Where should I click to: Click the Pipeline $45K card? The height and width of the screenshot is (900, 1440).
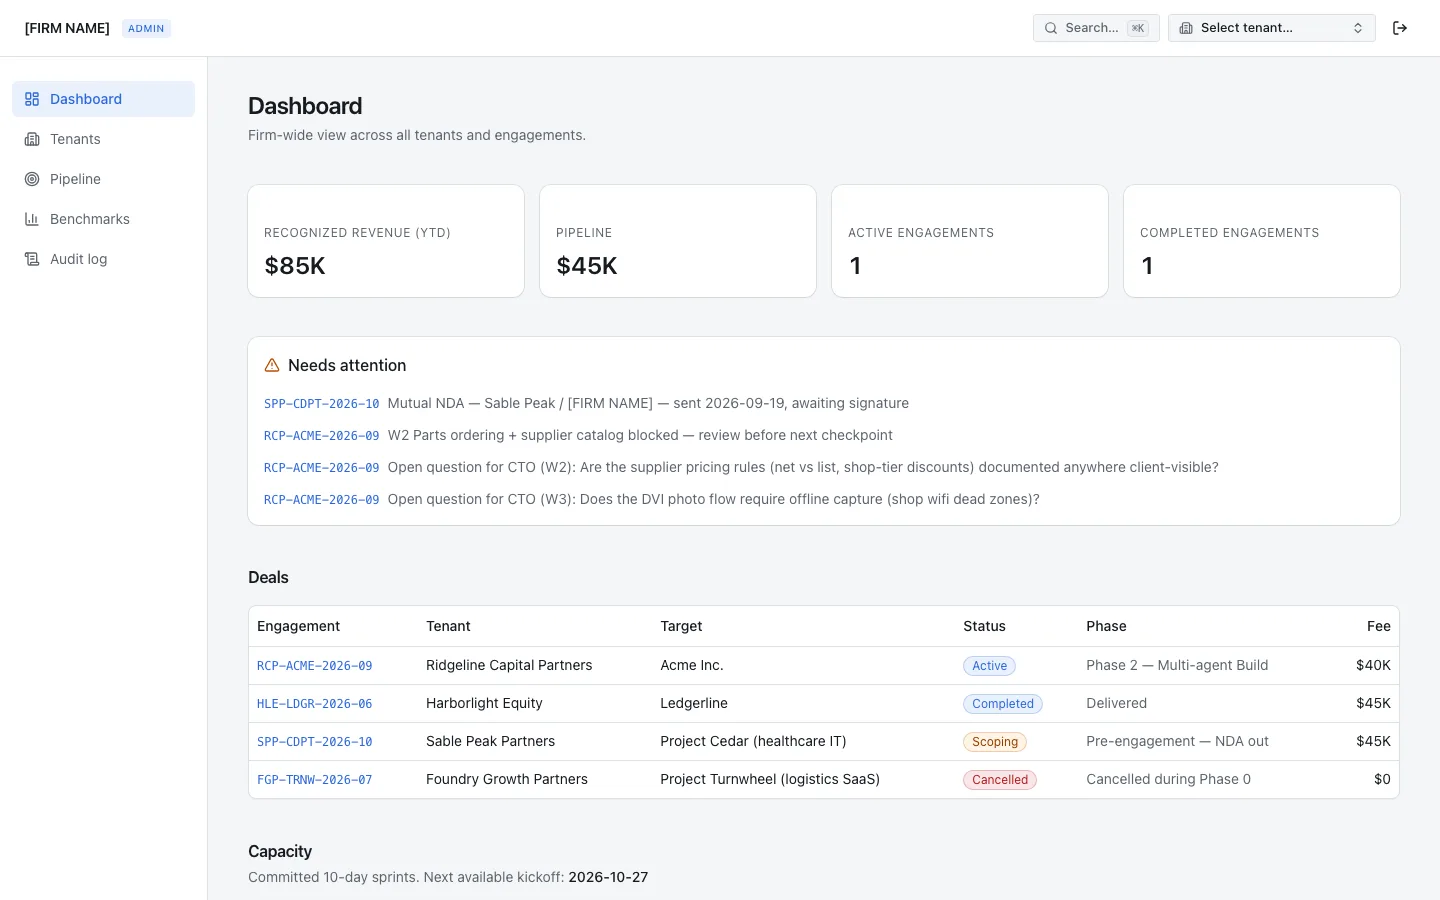(x=678, y=241)
